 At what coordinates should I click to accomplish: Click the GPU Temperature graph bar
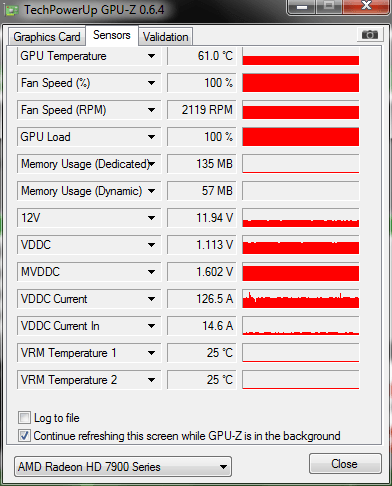301,56
